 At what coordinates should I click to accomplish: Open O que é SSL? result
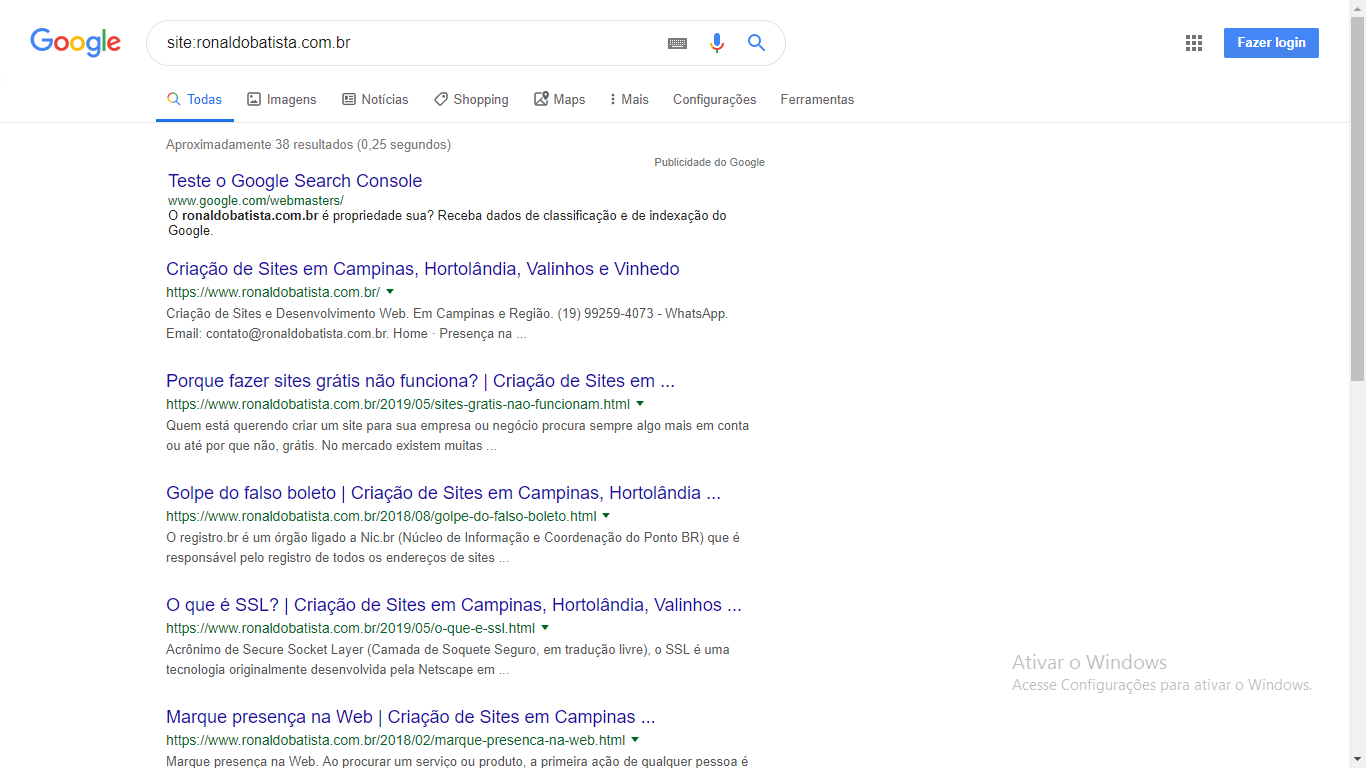[454, 605]
